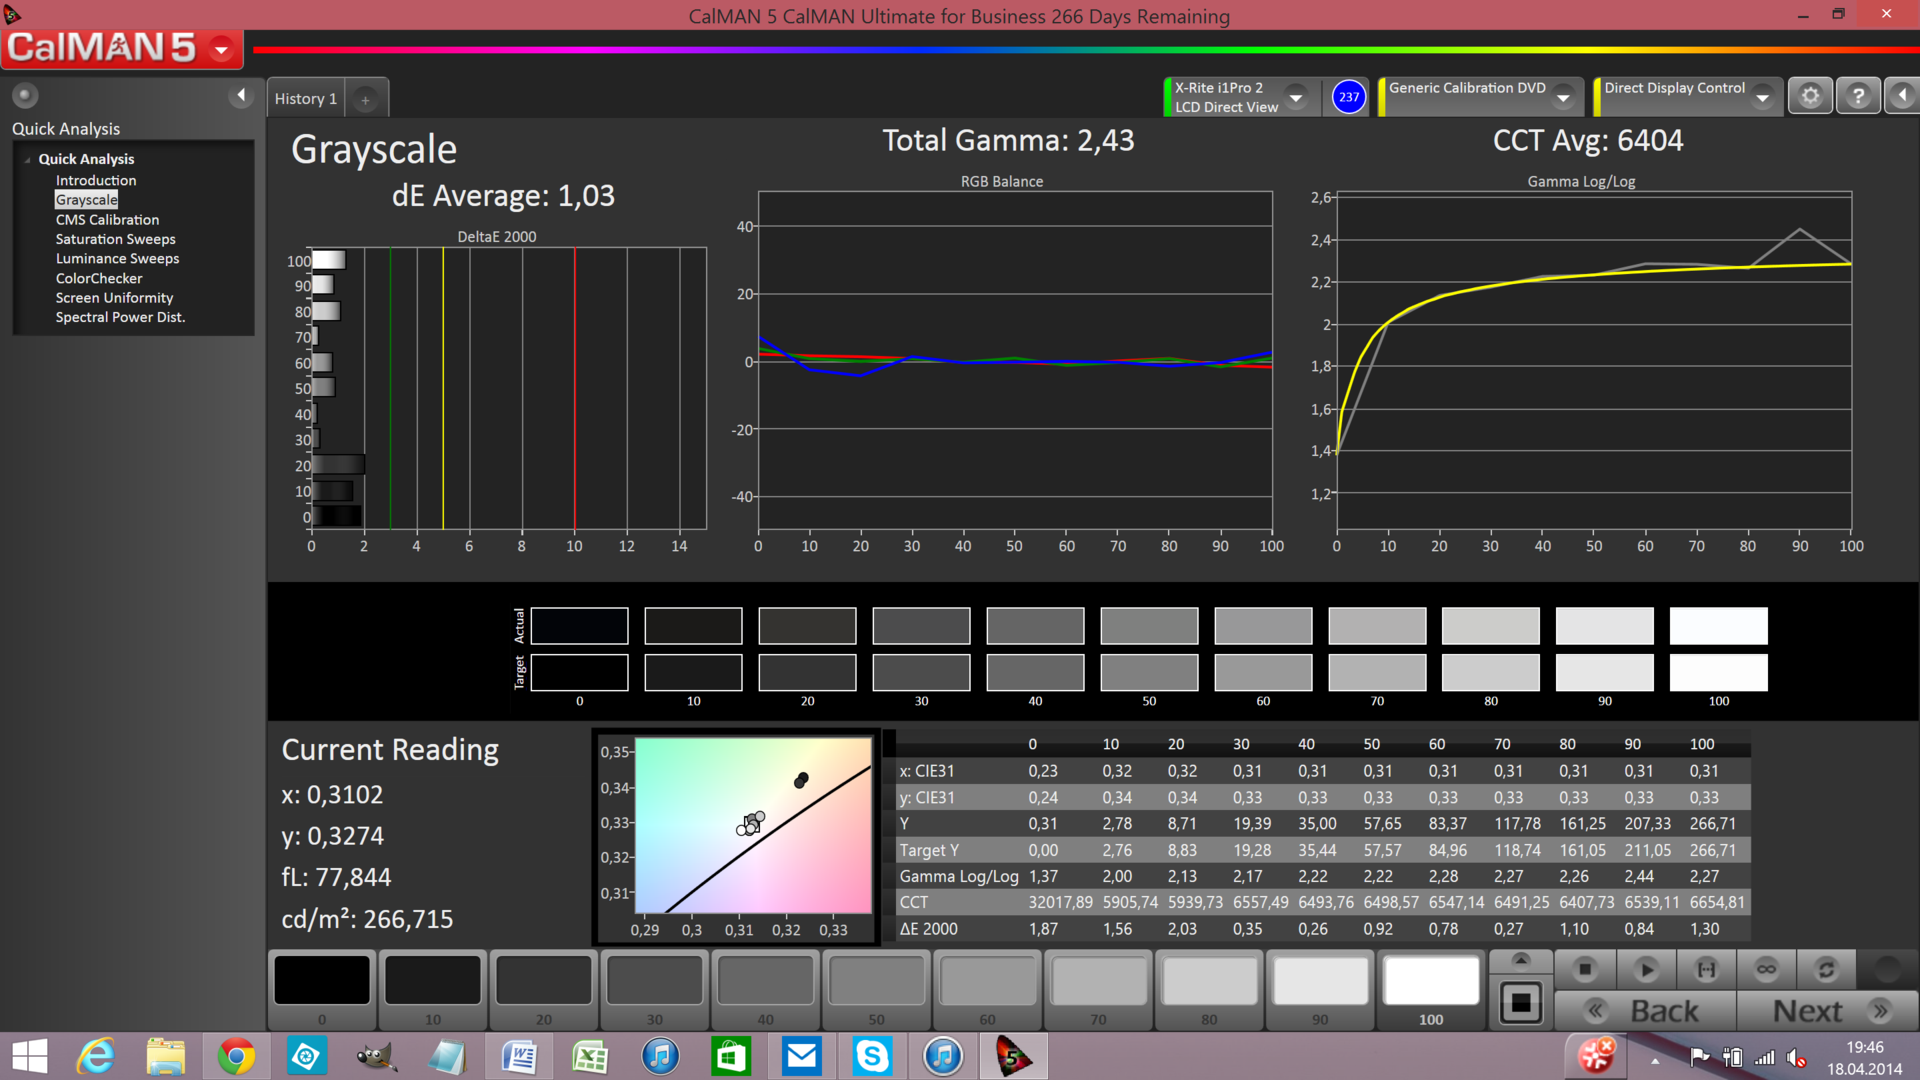This screenshot has width=1920, height=1080.
Task: Collapse the Quick Analysis sidebar arrow
Action: [240, 95]
